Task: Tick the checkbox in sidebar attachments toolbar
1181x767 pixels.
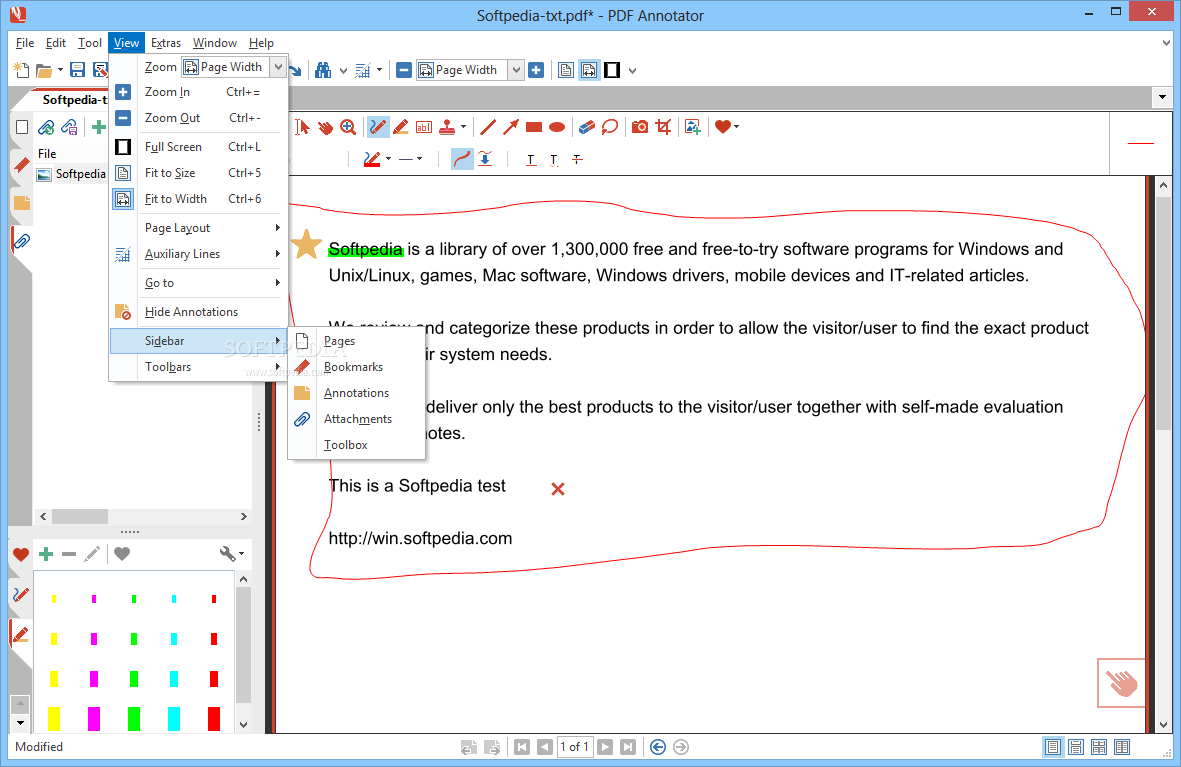Action: click(22, 127)
